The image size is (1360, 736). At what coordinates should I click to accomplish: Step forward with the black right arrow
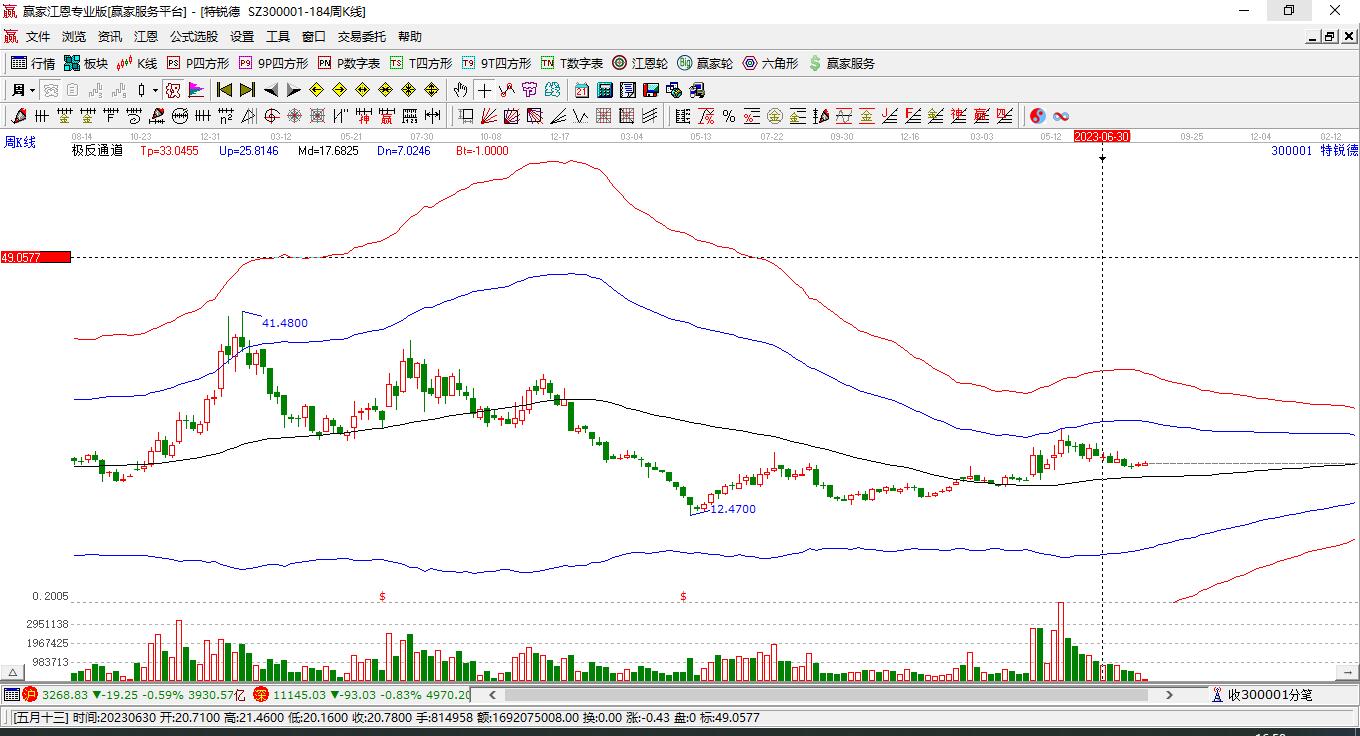coord(293,90)
